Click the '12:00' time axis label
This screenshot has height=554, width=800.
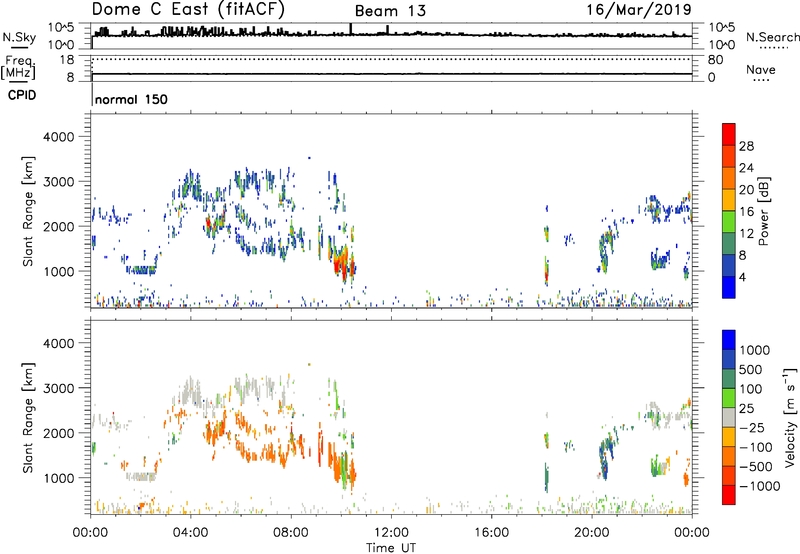point(391,533)
